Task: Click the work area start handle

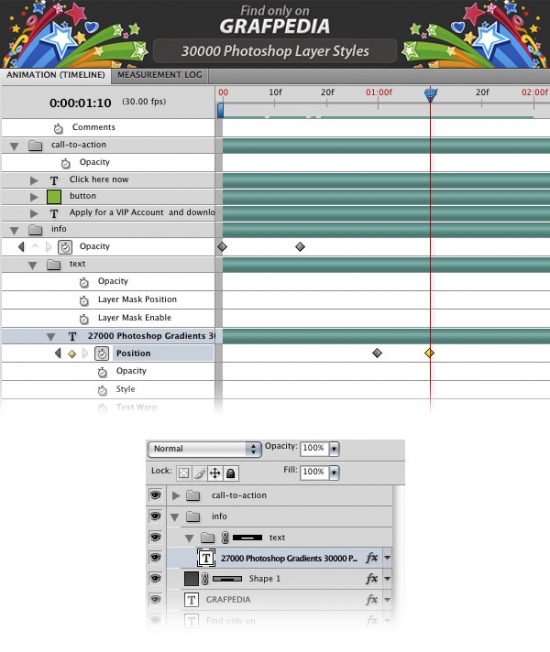Action: coord(220,110)
